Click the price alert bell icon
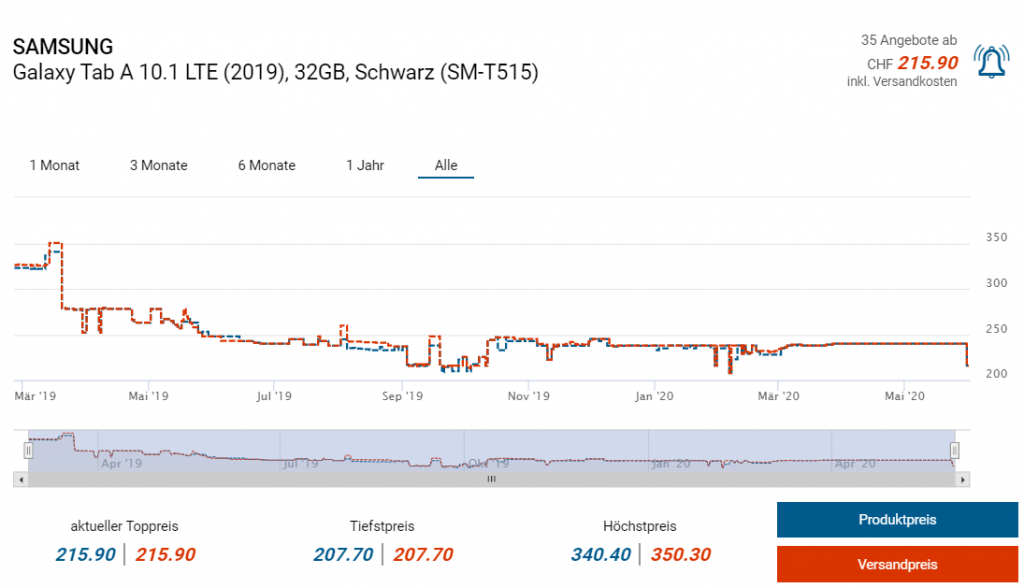Viewport: 1024px width, 588px height. 991,63
